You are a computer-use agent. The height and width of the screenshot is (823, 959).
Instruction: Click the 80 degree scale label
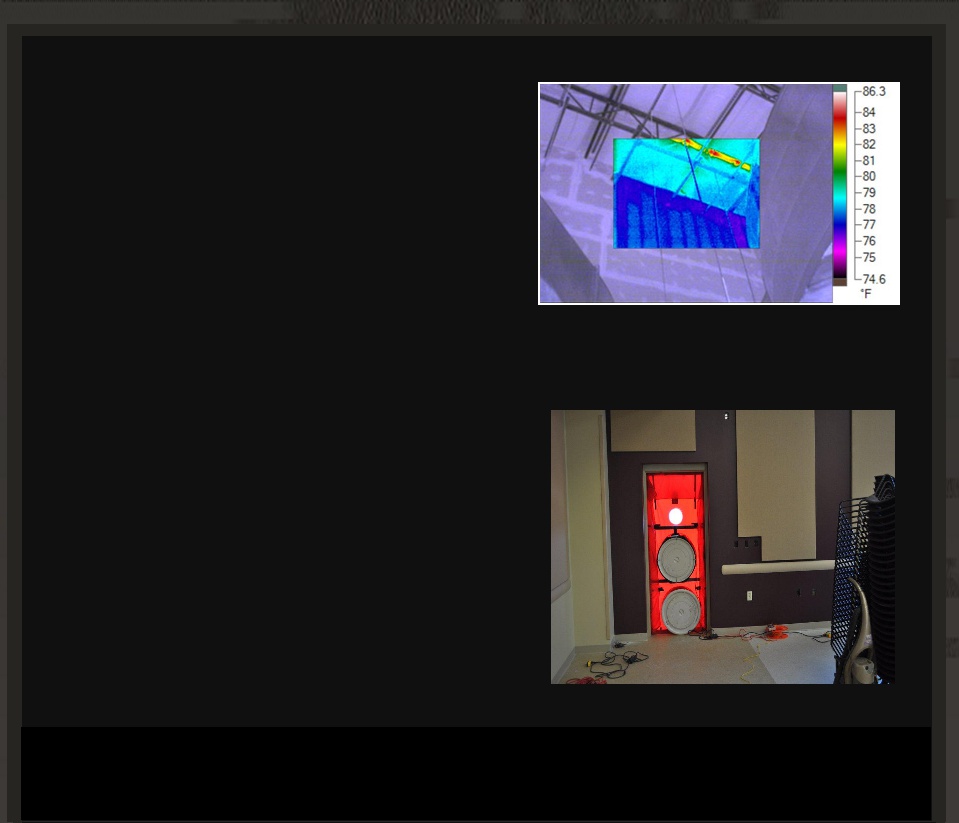tap(868, 176)
